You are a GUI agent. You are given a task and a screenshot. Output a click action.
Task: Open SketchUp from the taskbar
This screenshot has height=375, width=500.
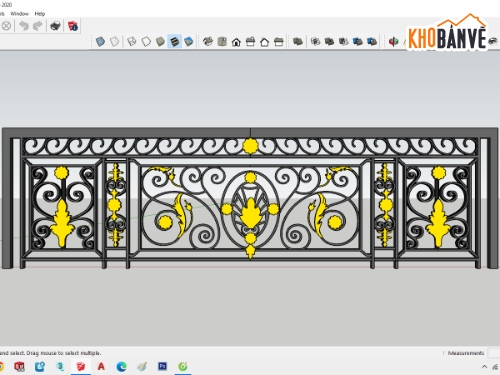pos(81,366)
